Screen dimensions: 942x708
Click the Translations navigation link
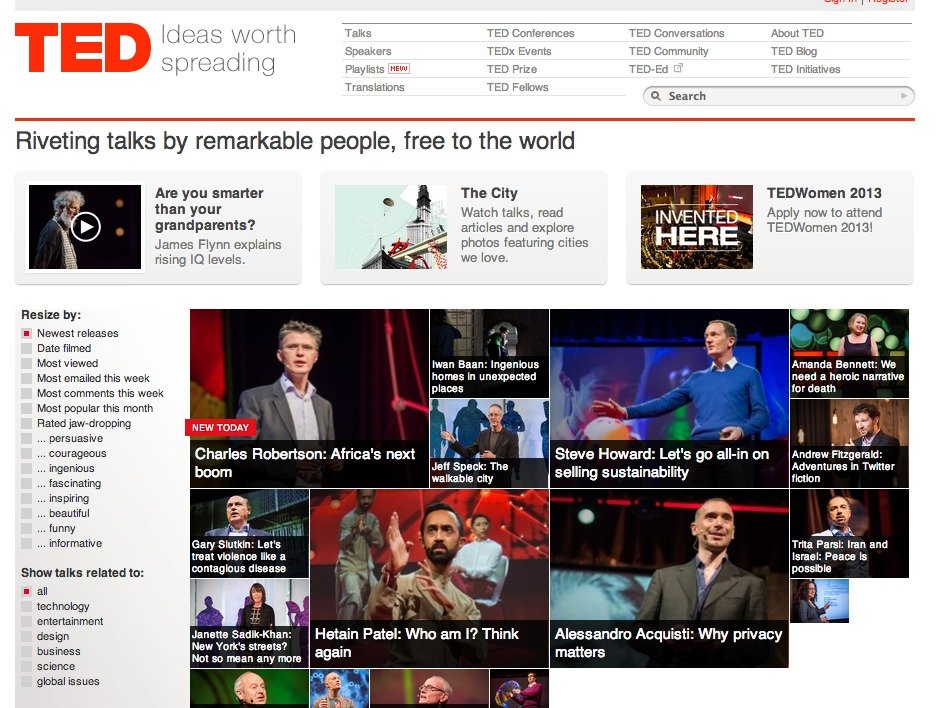click(374, 87)
